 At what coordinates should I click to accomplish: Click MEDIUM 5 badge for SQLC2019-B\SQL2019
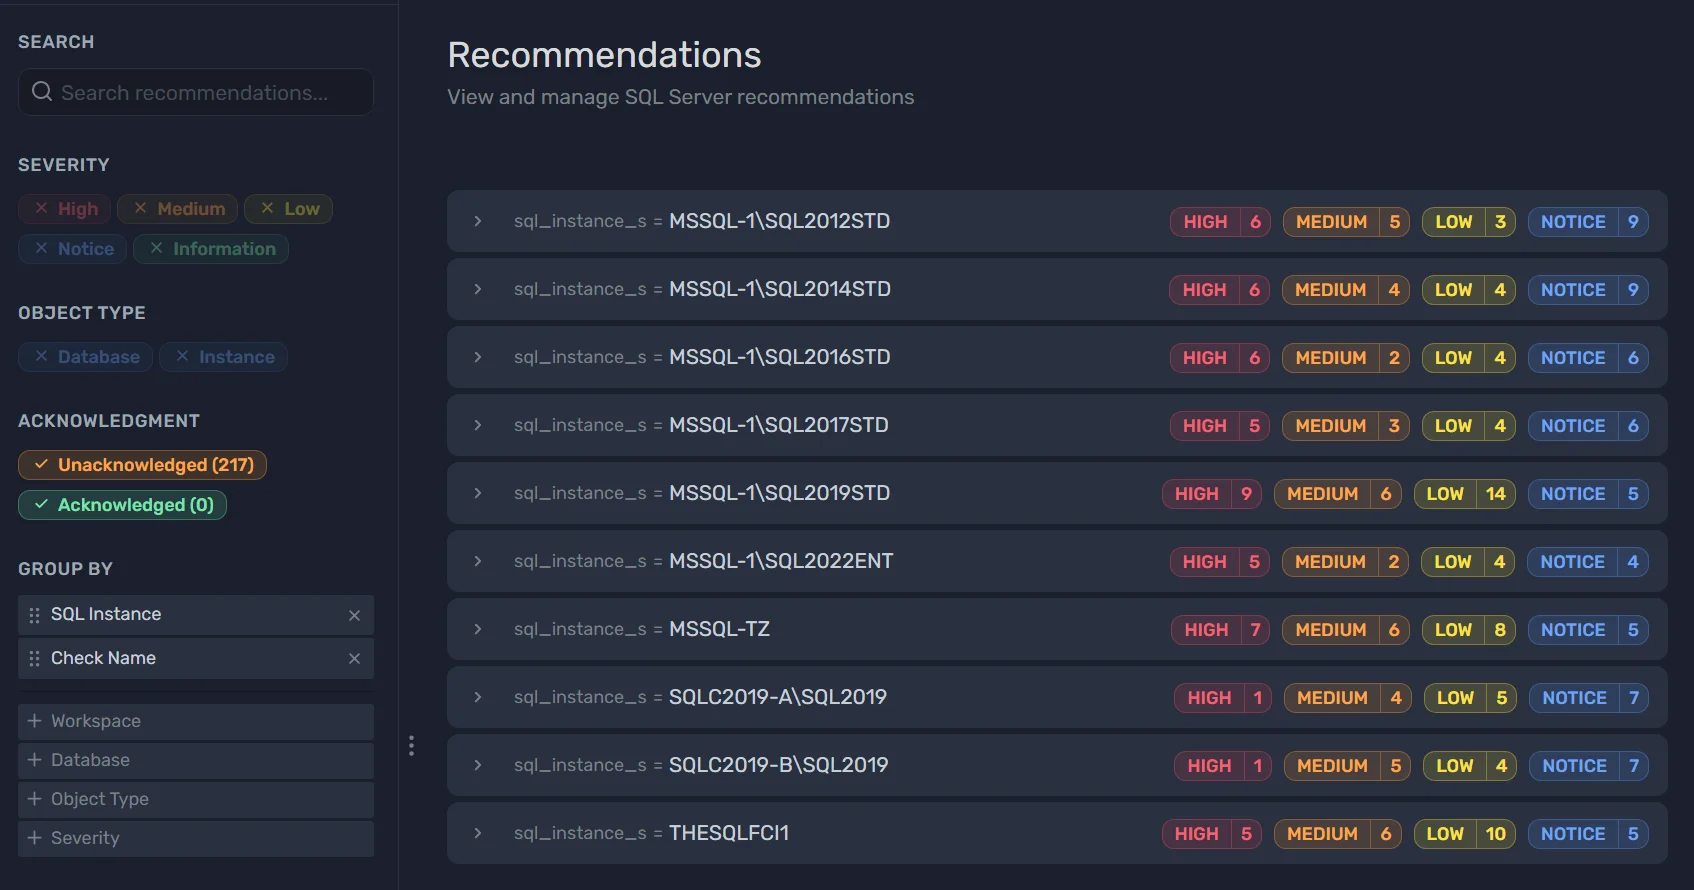(1348, 766)
